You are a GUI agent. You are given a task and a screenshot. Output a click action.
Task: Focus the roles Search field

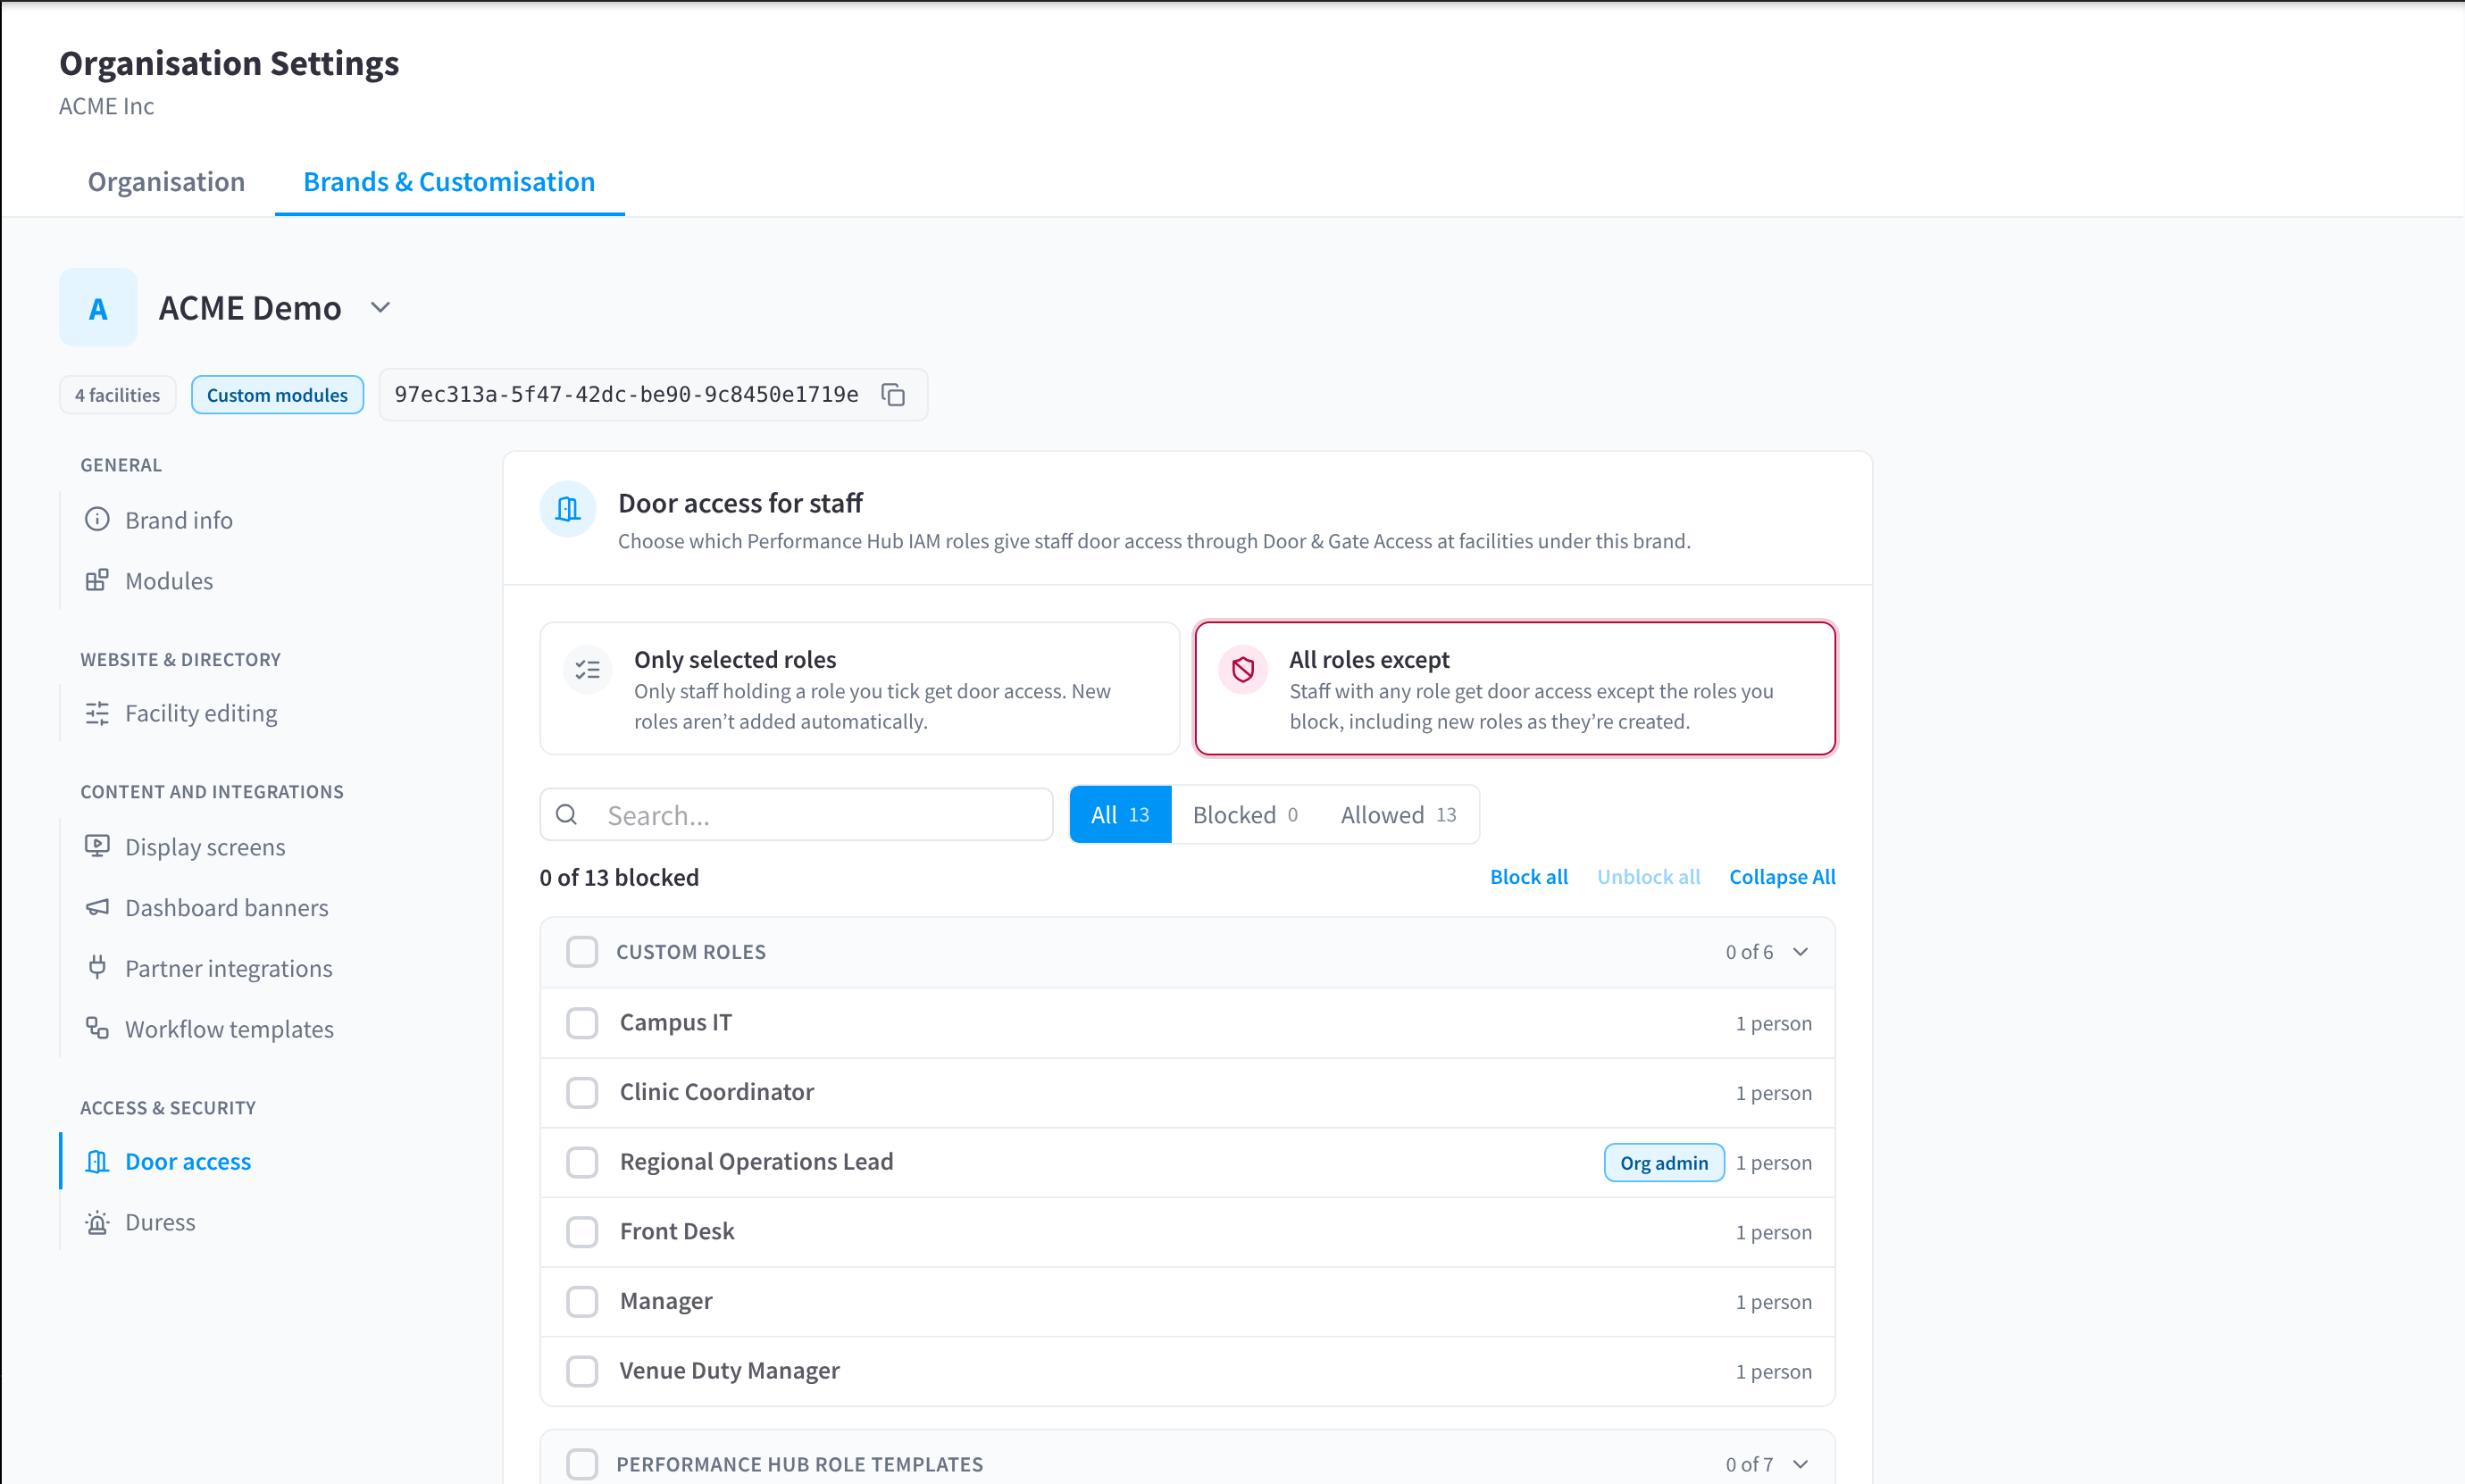(x=796, y=815)
